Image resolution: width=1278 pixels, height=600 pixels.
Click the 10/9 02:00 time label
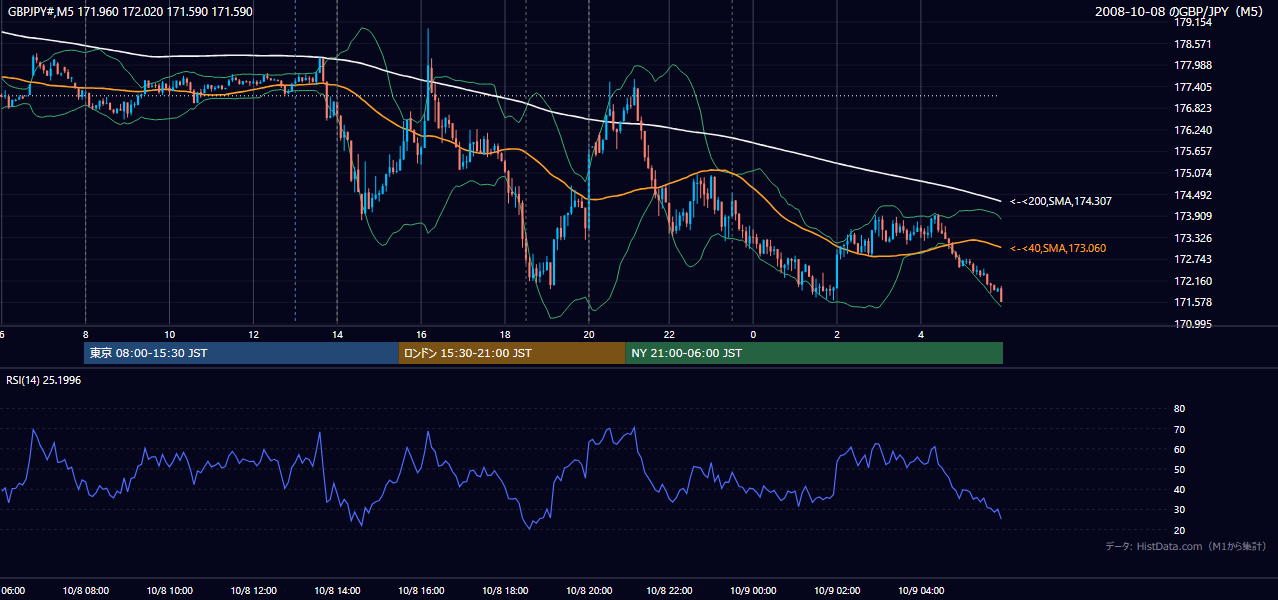tap(837, 591)
